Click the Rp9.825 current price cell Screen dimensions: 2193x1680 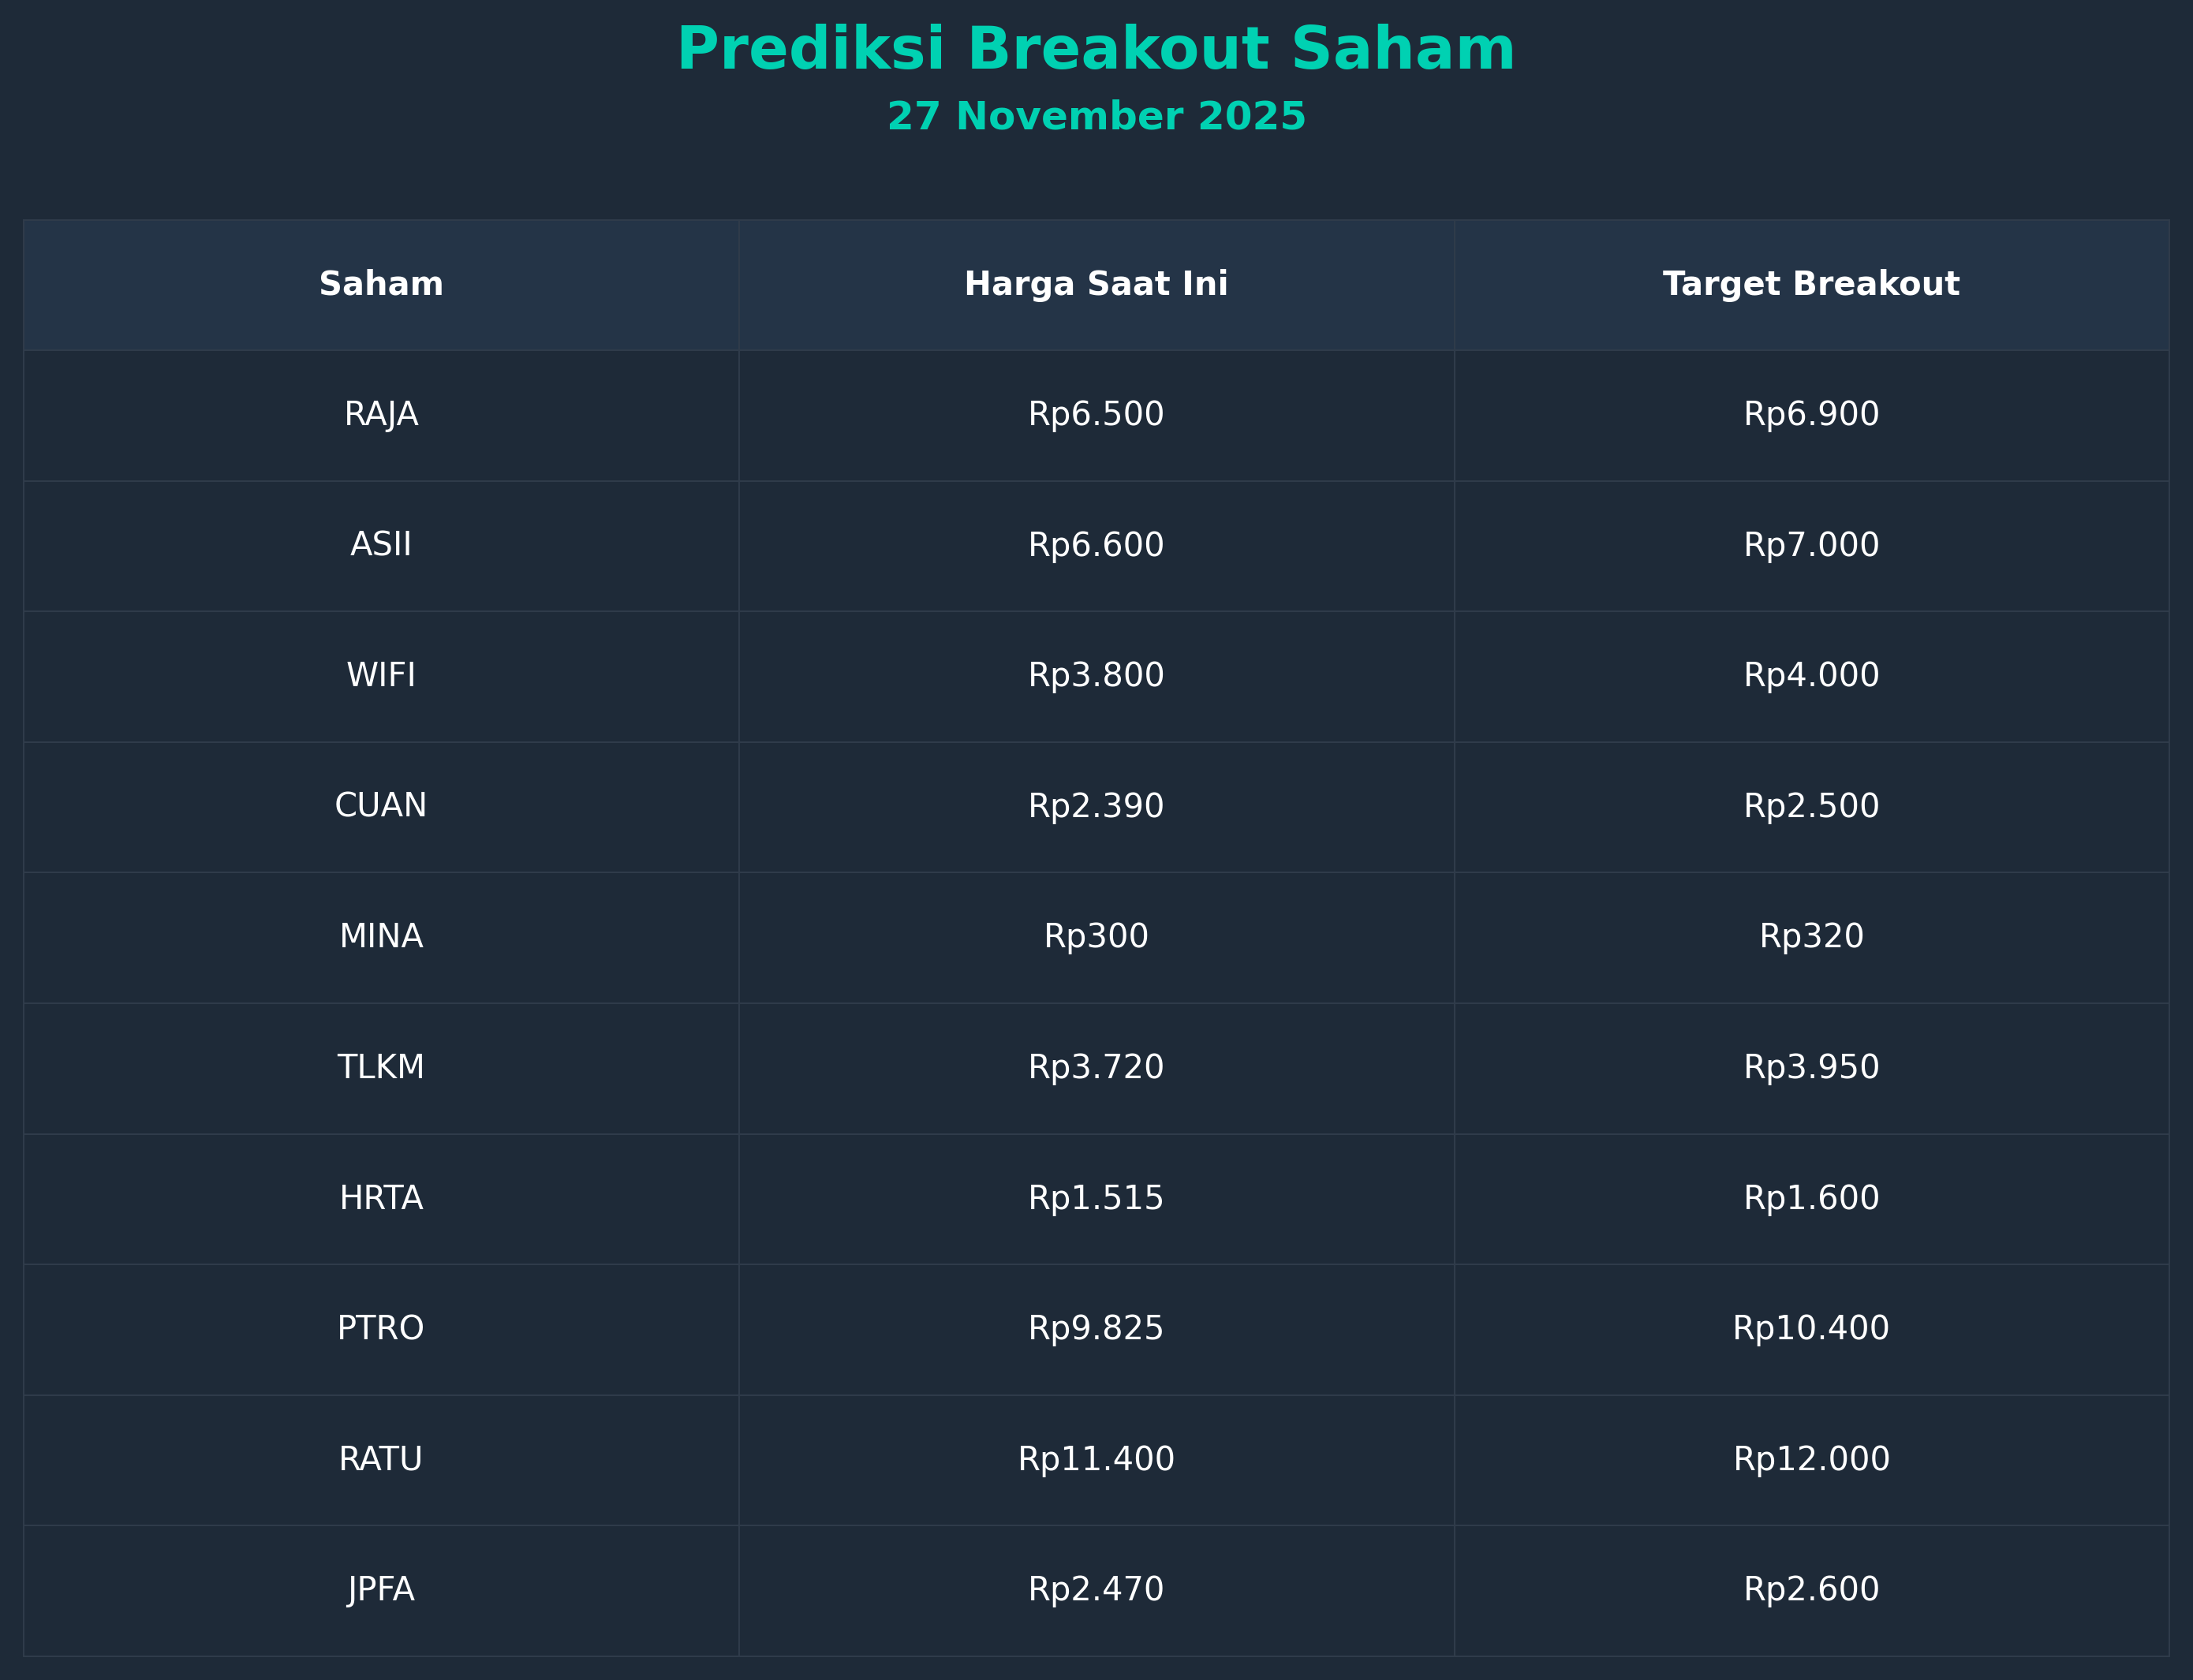pyautogui.click(x=1096, y=1329)
